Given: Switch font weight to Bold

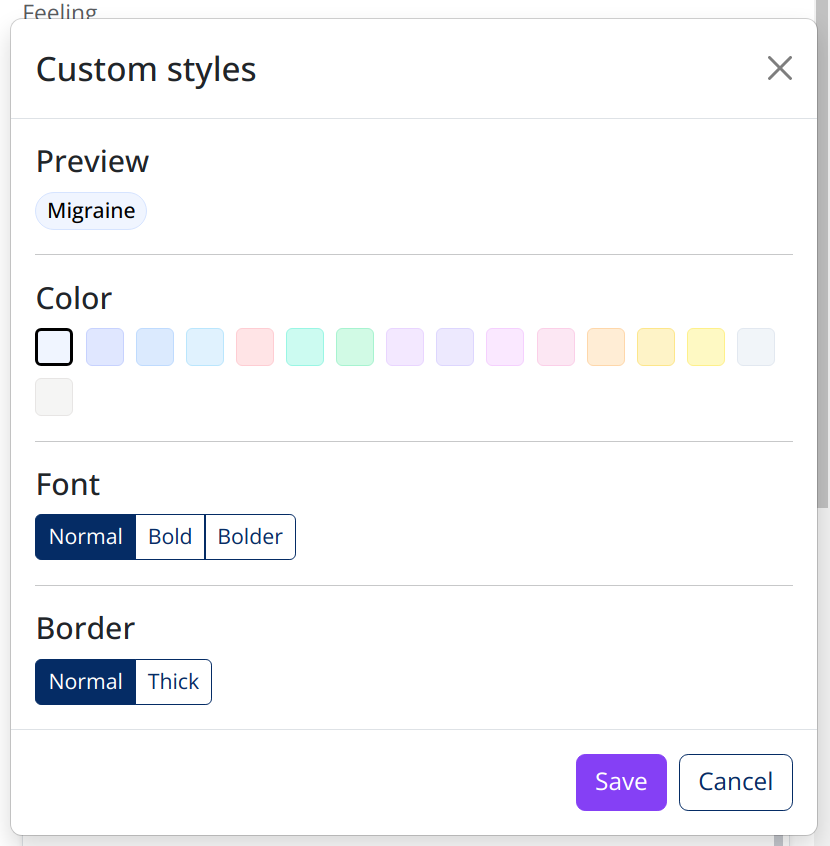Looking at the screenshot, I should coord(170,537).
